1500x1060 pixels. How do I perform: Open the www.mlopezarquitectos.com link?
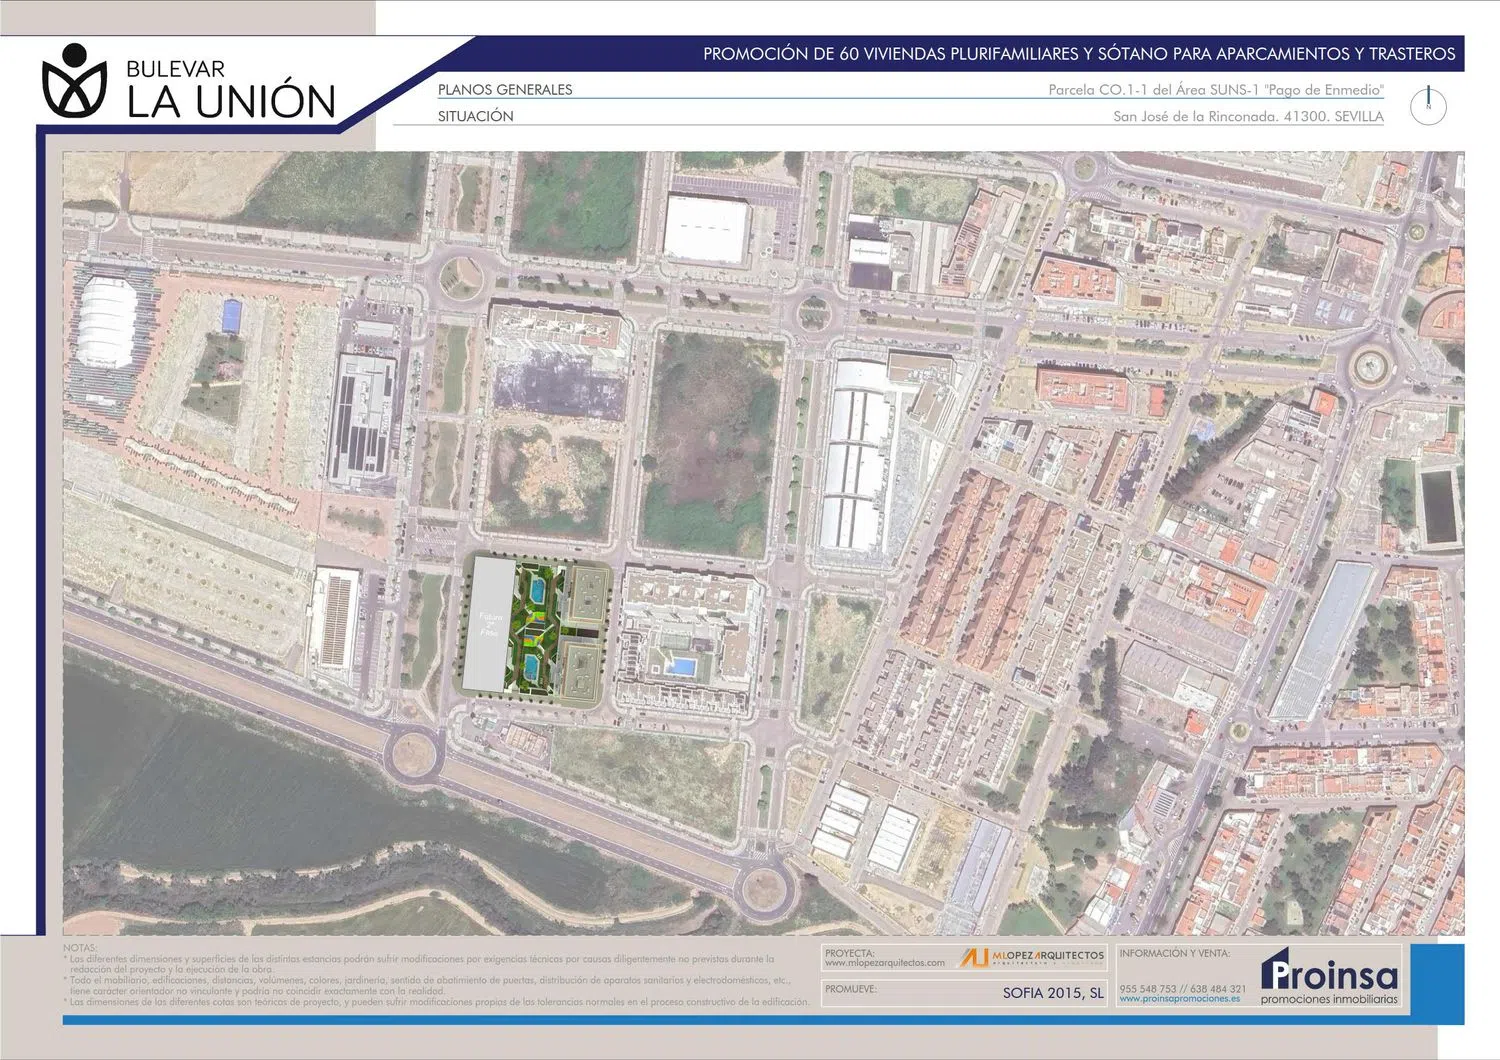click(x=884, y=963)
